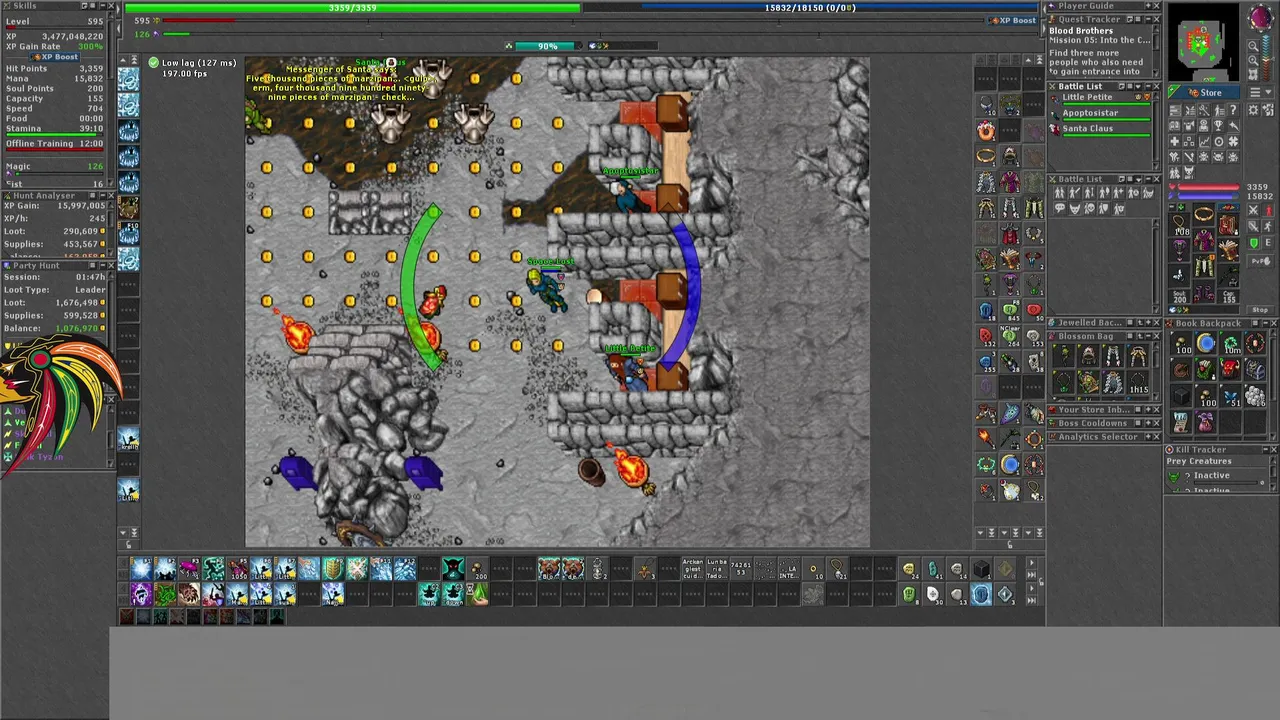Open the chart analytics icon in sidebar grid

(1204, 141)
